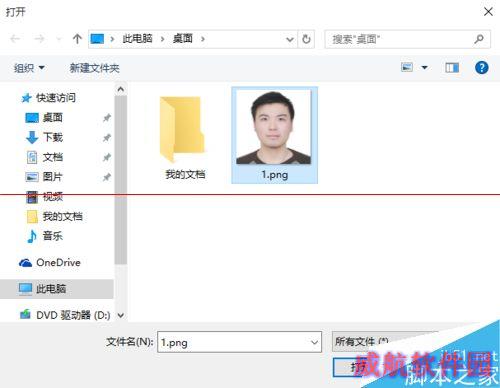Change view mode icon in toolbar

(x=407, y=67)
